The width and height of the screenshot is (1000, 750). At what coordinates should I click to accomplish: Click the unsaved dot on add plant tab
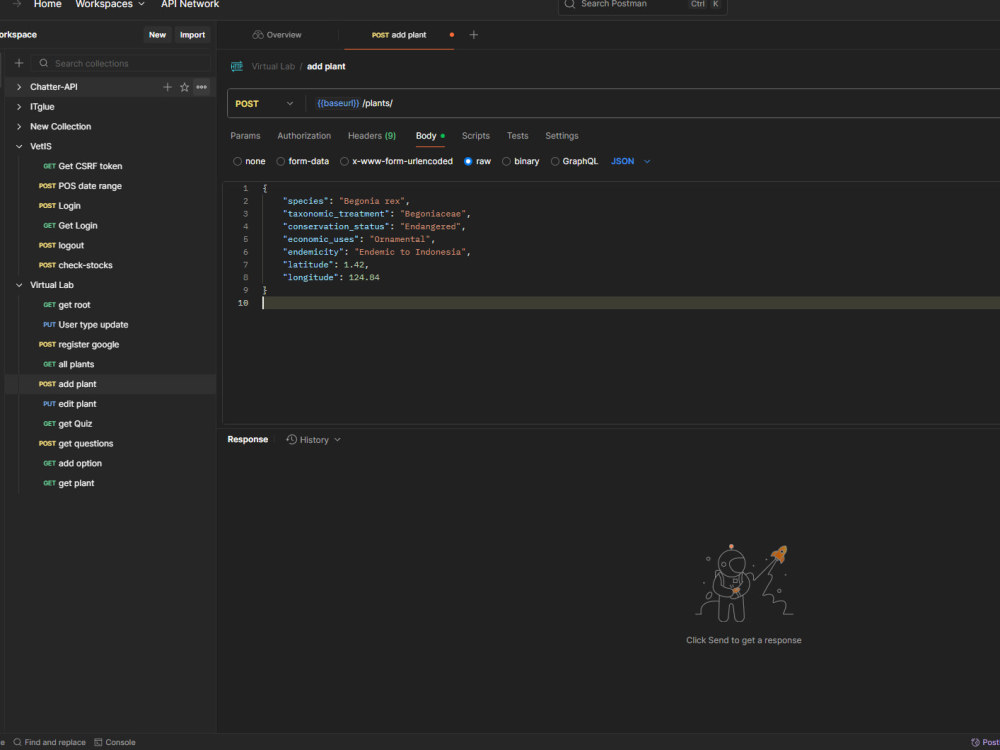(x=452, y=35)
